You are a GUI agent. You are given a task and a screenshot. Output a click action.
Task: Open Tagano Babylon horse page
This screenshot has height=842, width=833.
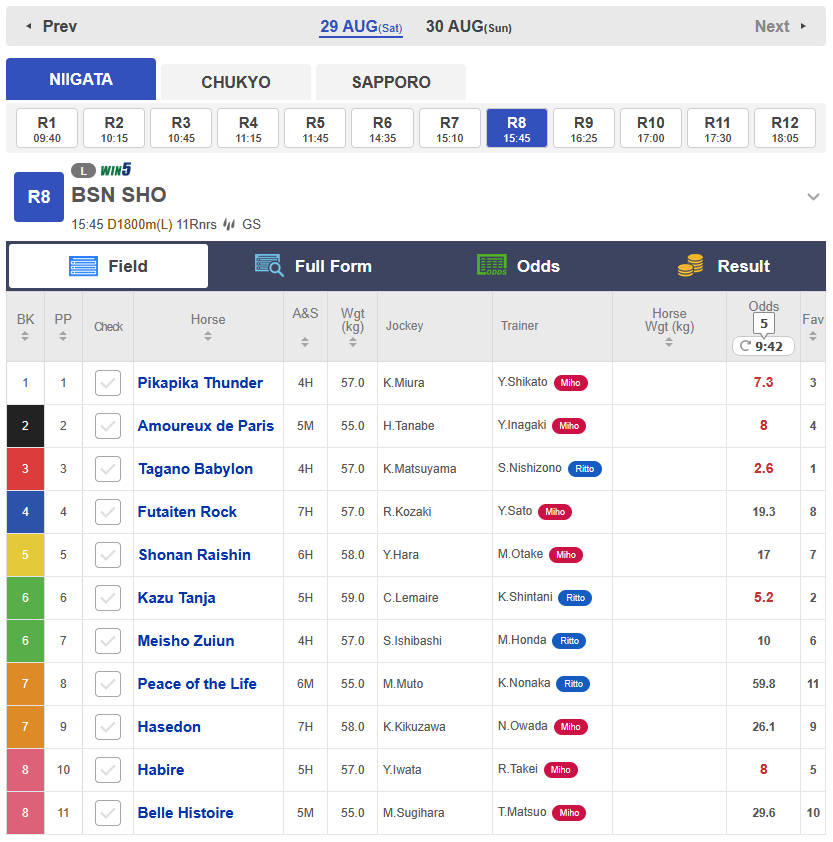point(195,469)
